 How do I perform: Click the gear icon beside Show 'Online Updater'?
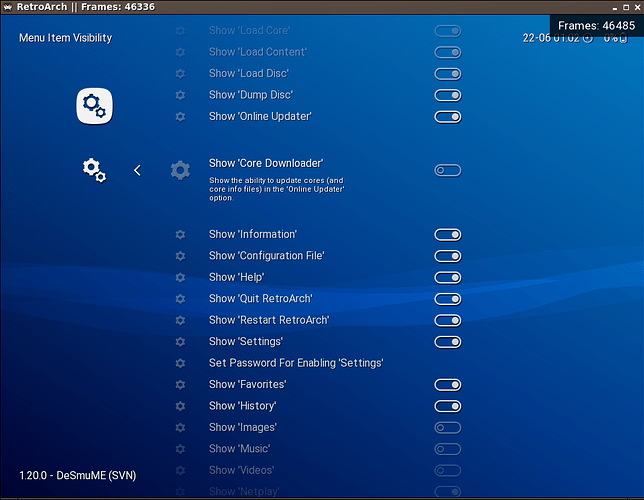coord(180,117)
